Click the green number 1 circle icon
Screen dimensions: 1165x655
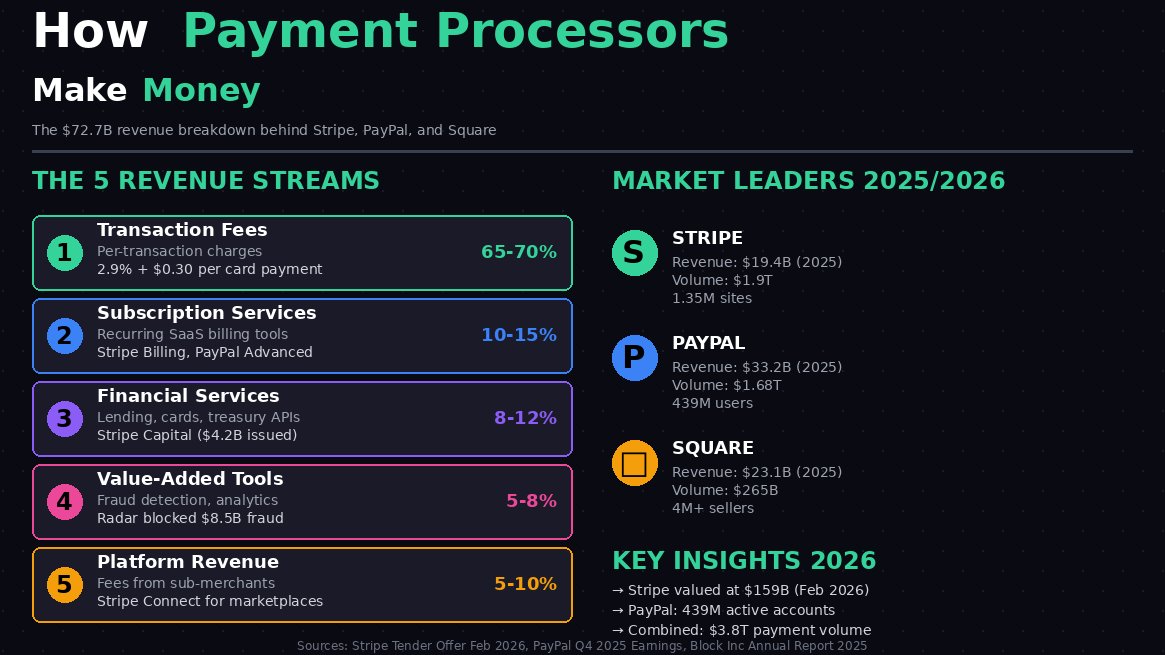coord(65,253)
